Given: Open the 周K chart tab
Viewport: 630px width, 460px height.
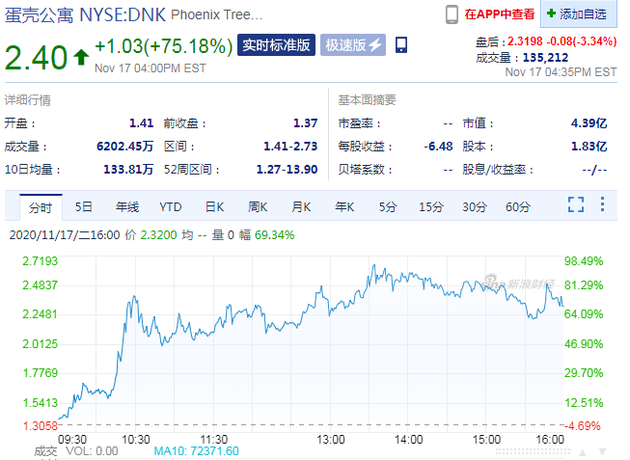Looking at the screenshot, I should (x=258, y=207).
